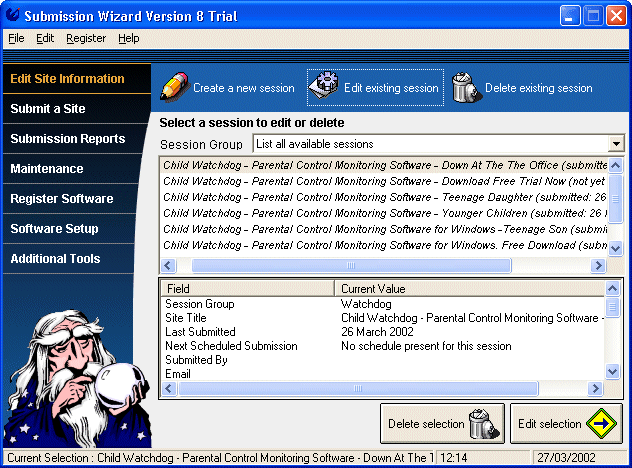Go to Submit a Site section
The height and width of the screenshot is (468, 632).
pos(75,109)
